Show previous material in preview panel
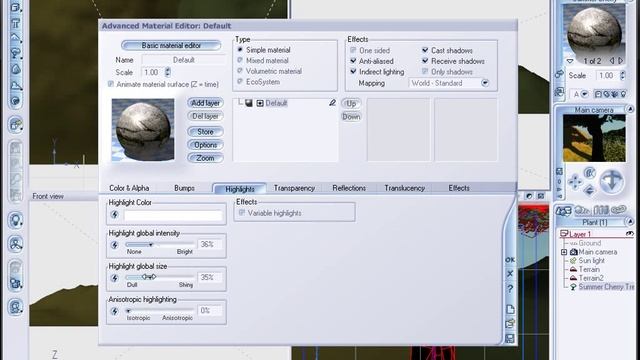 612,60
